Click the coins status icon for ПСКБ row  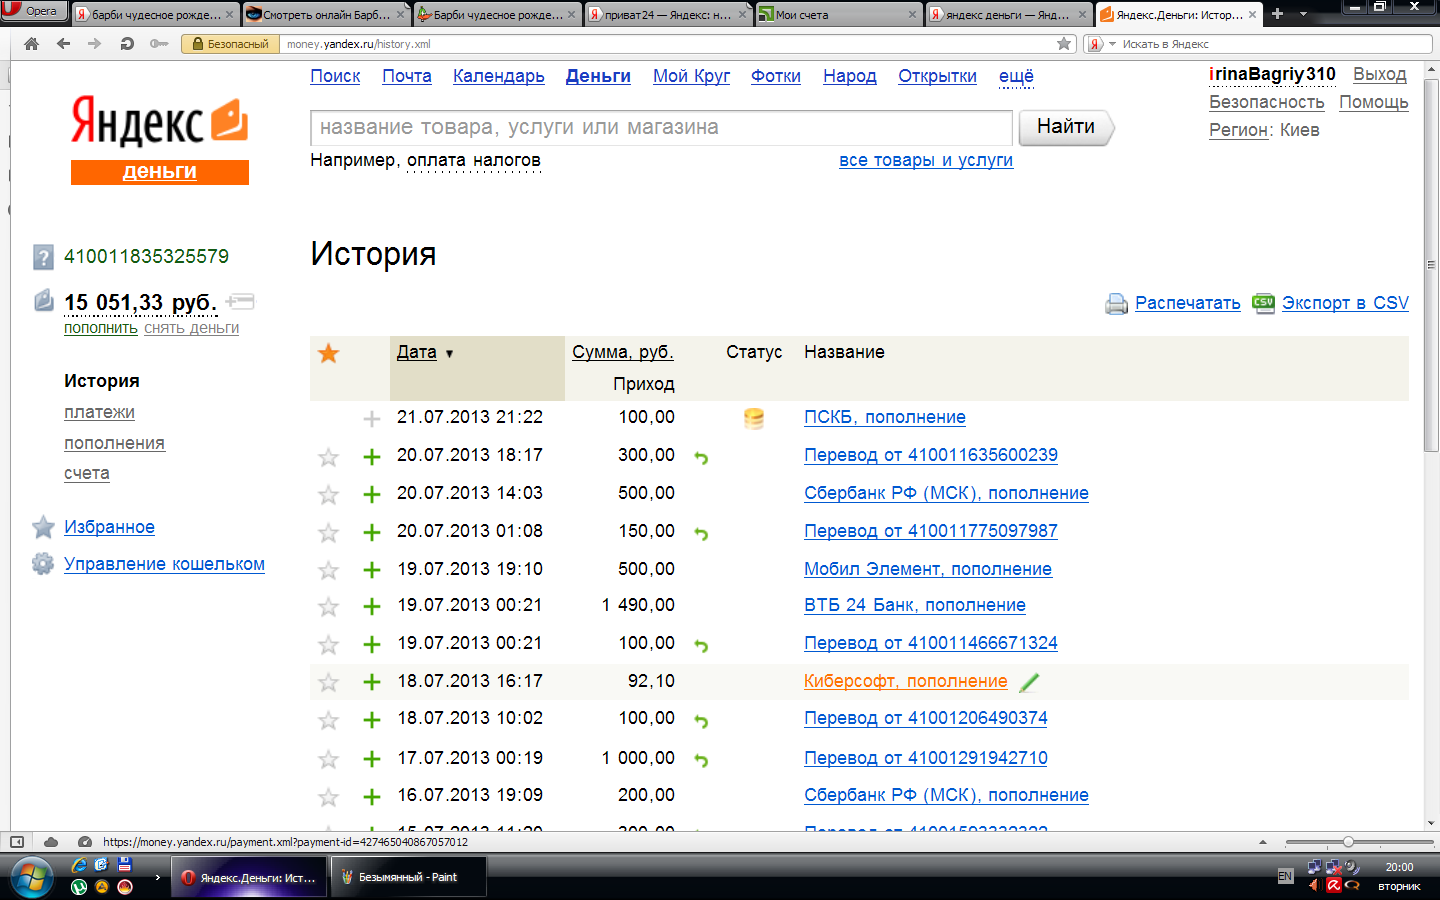[754, 419]
